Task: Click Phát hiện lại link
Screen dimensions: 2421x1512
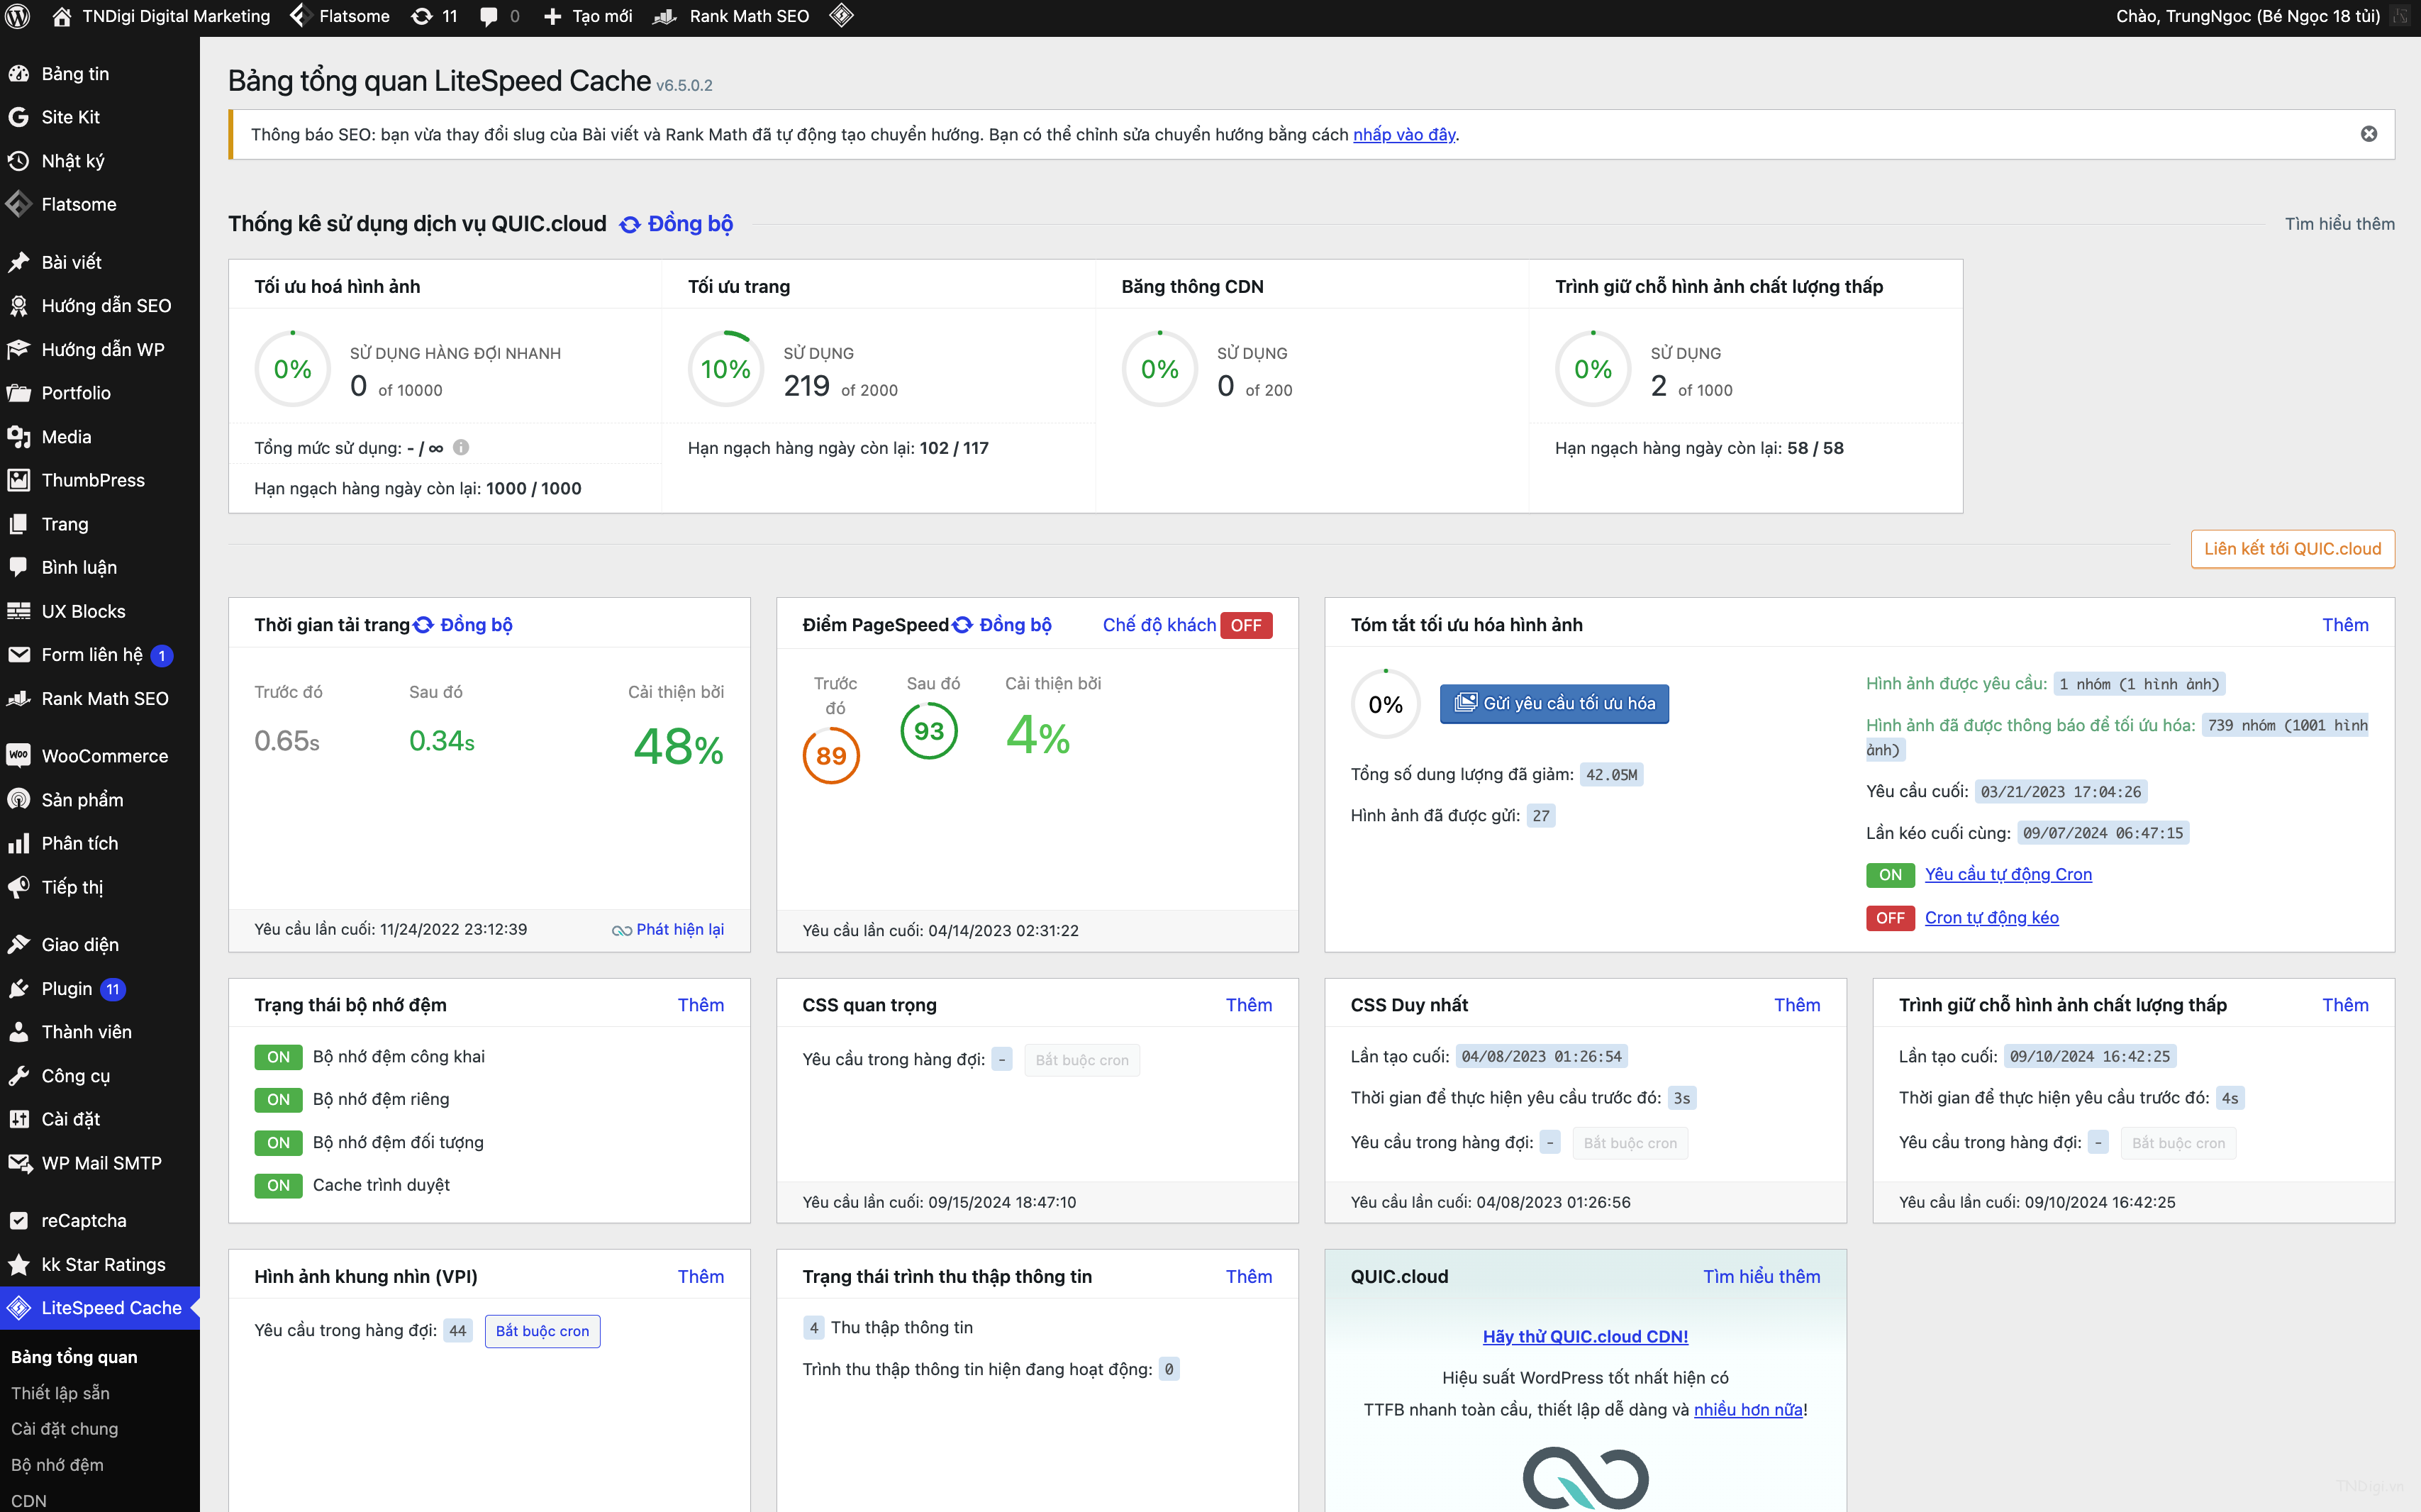Action: point(668,930)
